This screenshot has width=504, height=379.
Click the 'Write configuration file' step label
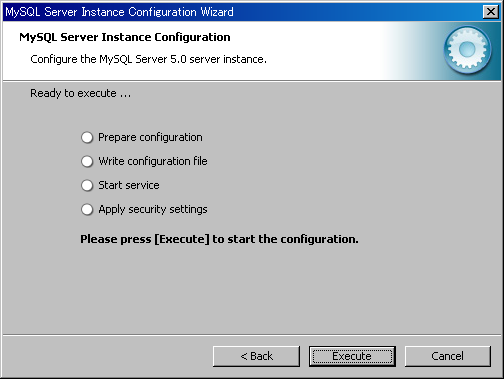click(153, 161)
